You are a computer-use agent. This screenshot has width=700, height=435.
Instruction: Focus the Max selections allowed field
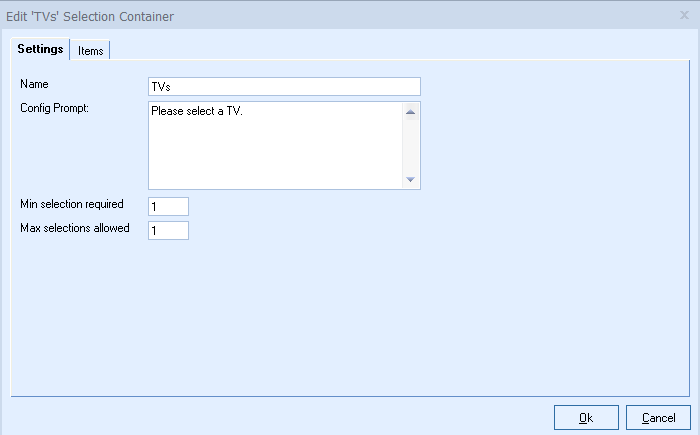tap(168, 230)
